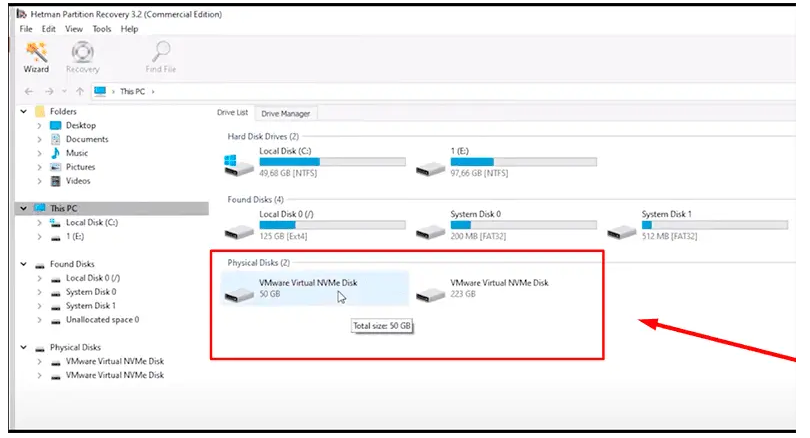Click the Found Disks (4) group heading

(255, 199)
